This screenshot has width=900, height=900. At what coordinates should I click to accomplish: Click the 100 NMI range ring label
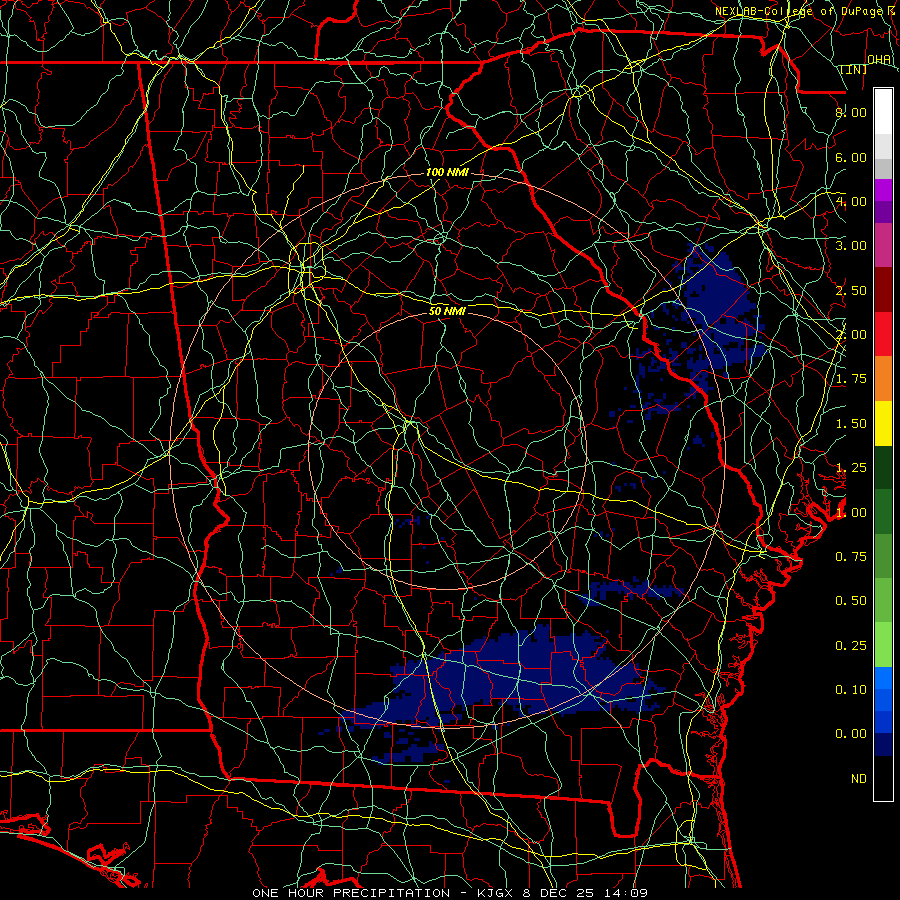pyautogui.click(x=447, y=172)
